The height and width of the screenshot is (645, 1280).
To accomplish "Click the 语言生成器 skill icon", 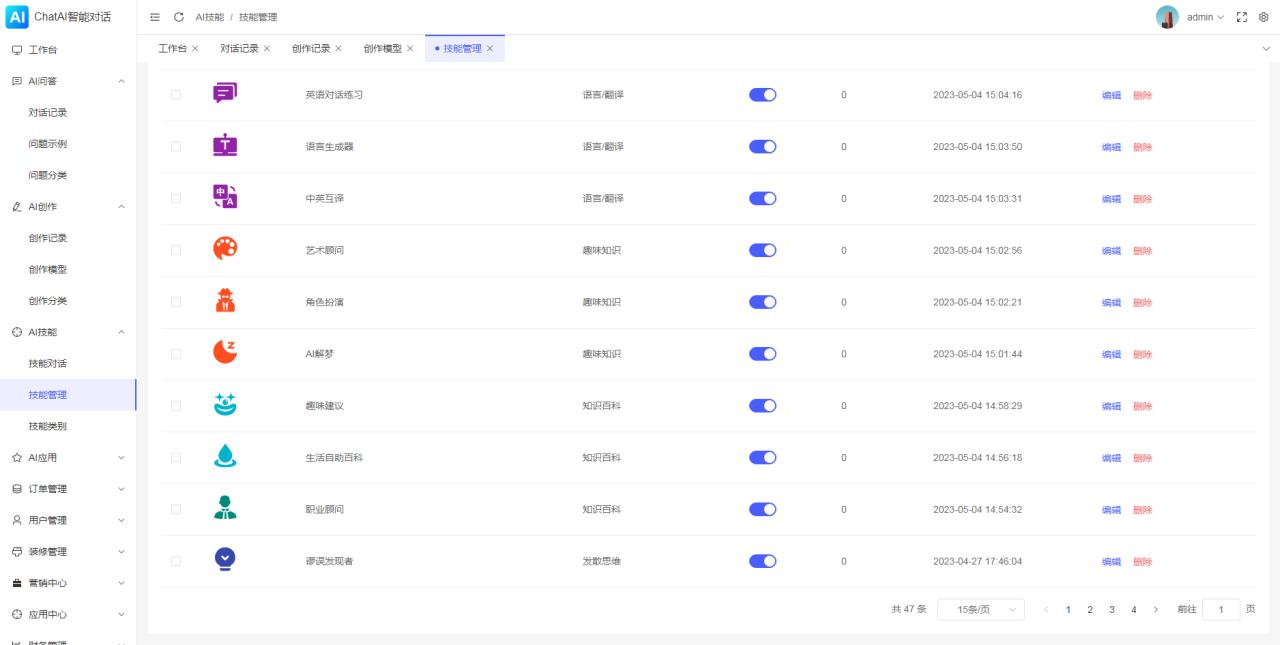I will point(225,146).
